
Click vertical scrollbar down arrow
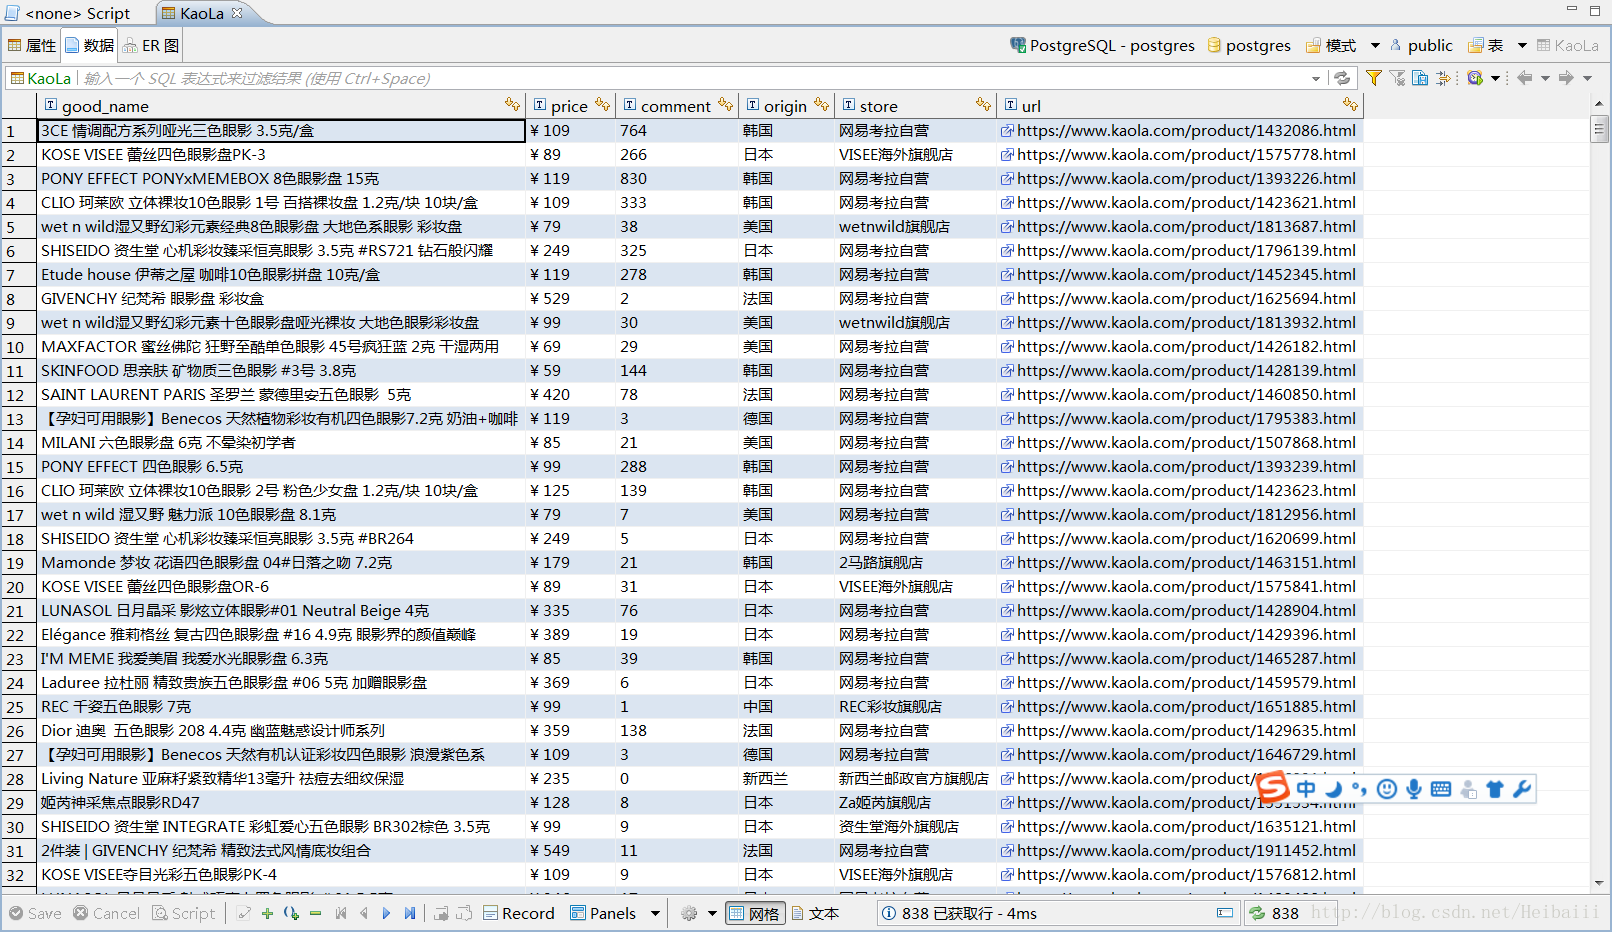tap(1598, 883)
